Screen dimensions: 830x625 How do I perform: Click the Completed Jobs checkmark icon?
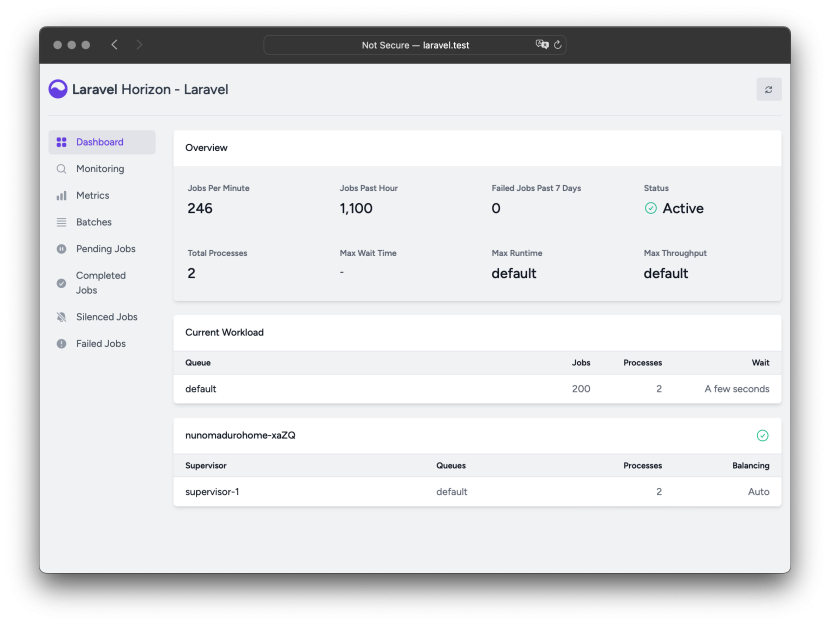click(62, 282)
